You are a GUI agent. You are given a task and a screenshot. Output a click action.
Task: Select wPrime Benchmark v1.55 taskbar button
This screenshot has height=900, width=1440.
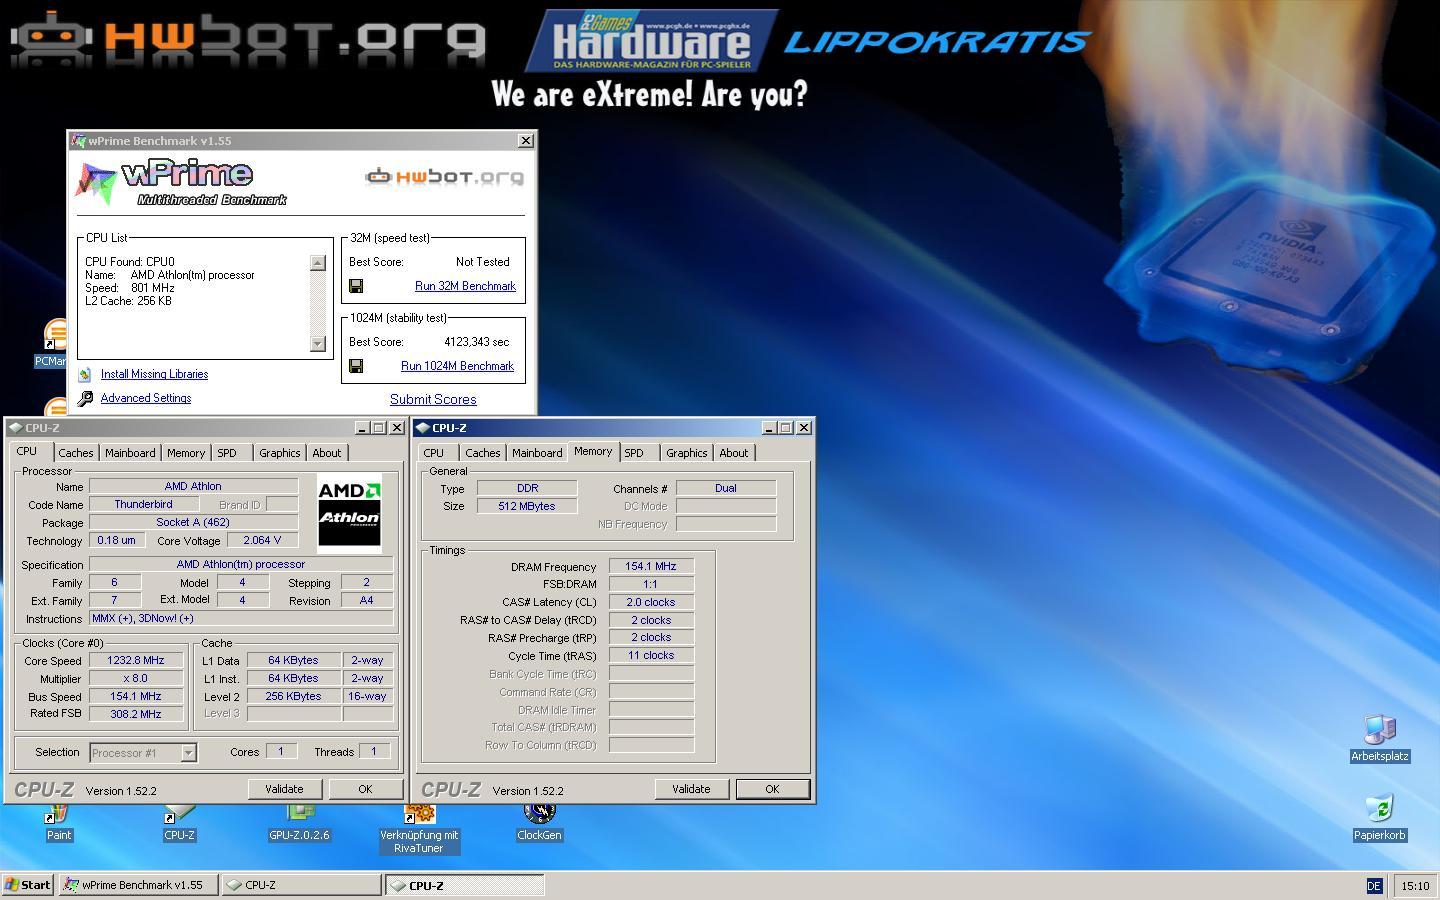138,885
